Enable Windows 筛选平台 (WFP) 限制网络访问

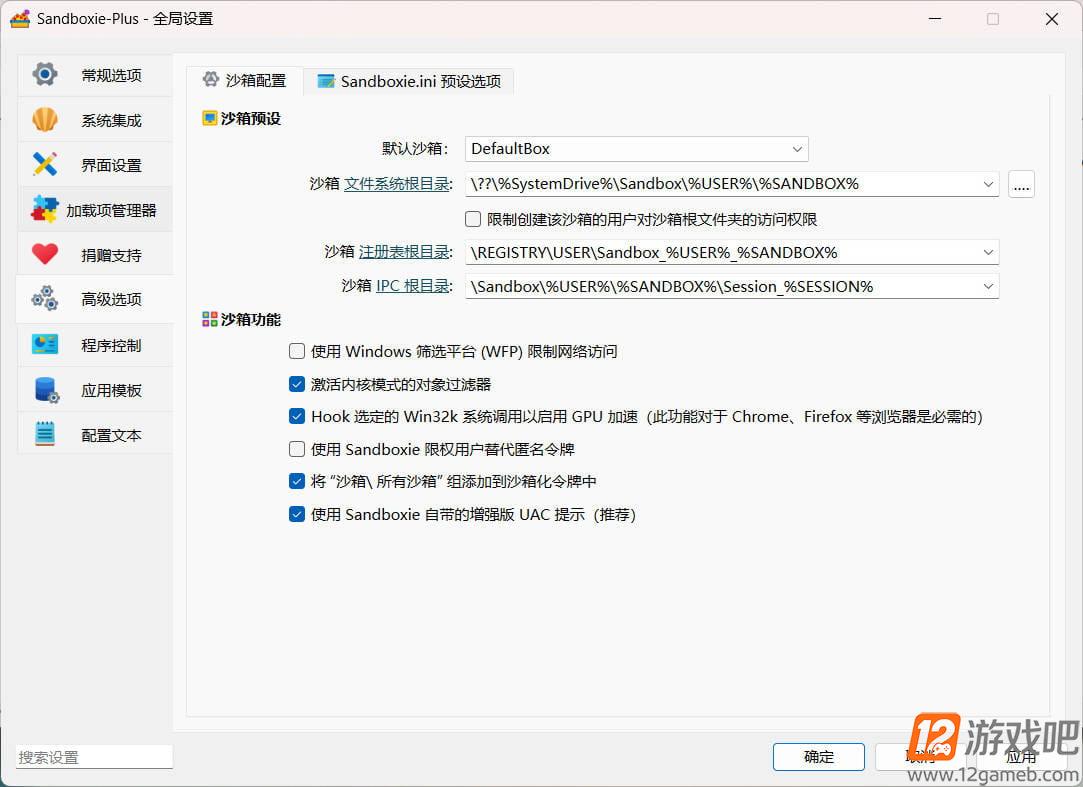[x=297, y=351]
